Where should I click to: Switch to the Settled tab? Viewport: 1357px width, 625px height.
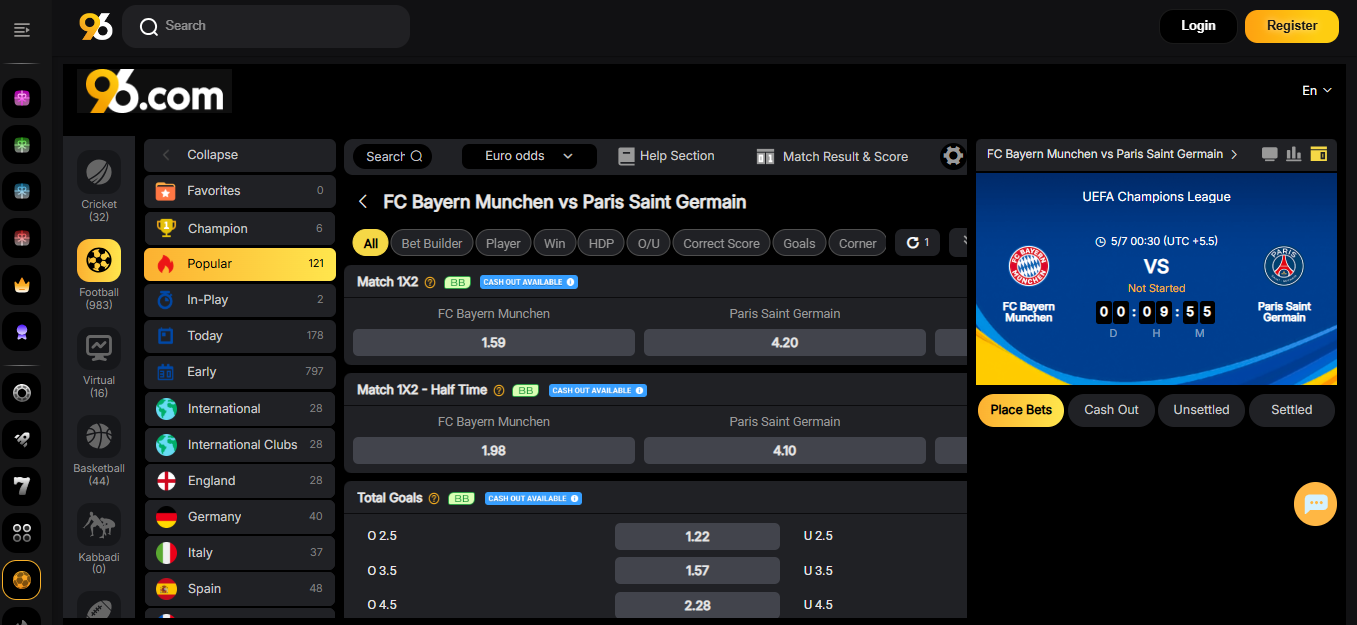(x=1291, y=410)
